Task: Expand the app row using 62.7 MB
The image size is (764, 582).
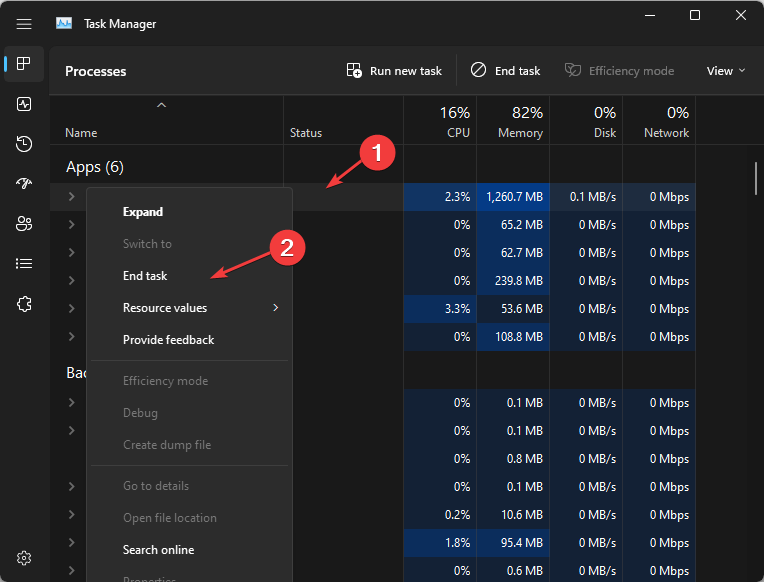Action: coord(72,252)
